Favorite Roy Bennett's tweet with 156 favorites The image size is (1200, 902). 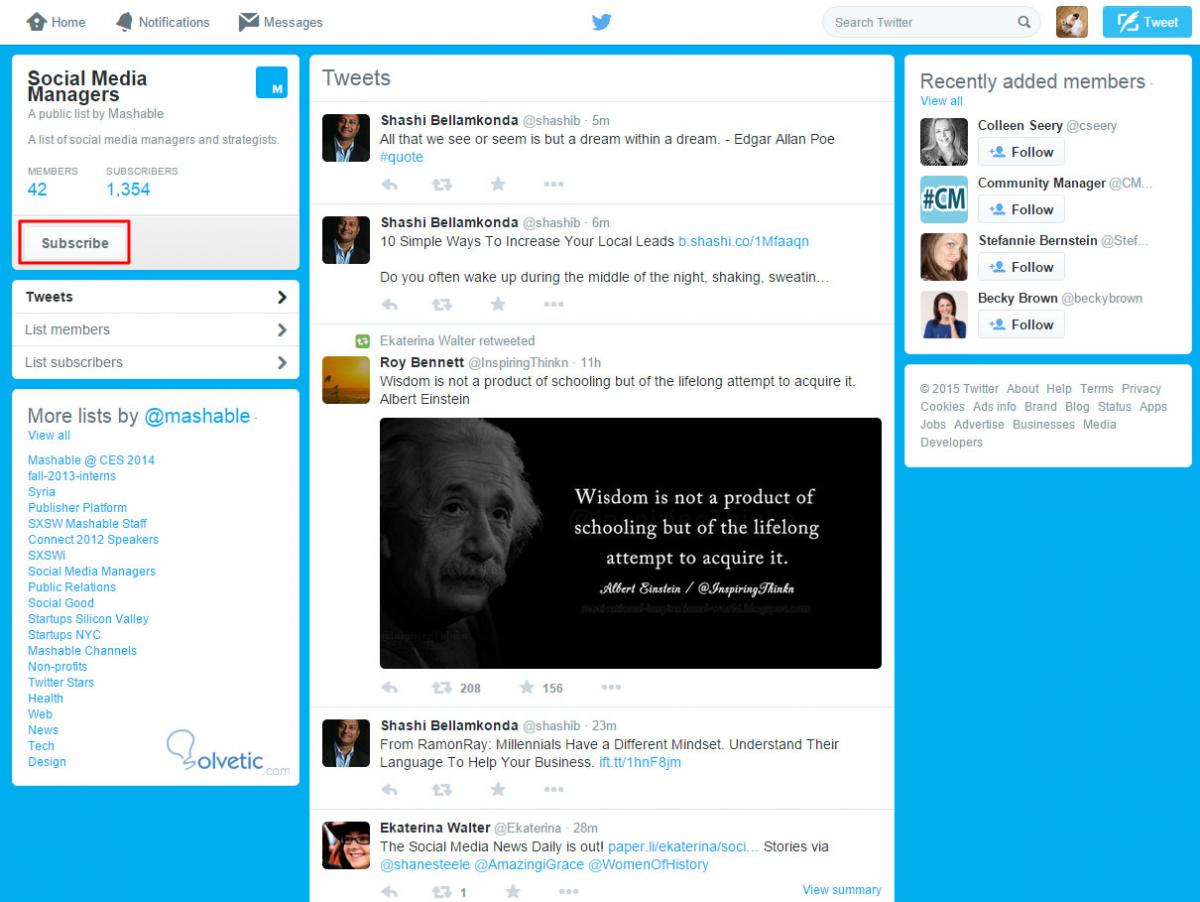tap(527, 687)
